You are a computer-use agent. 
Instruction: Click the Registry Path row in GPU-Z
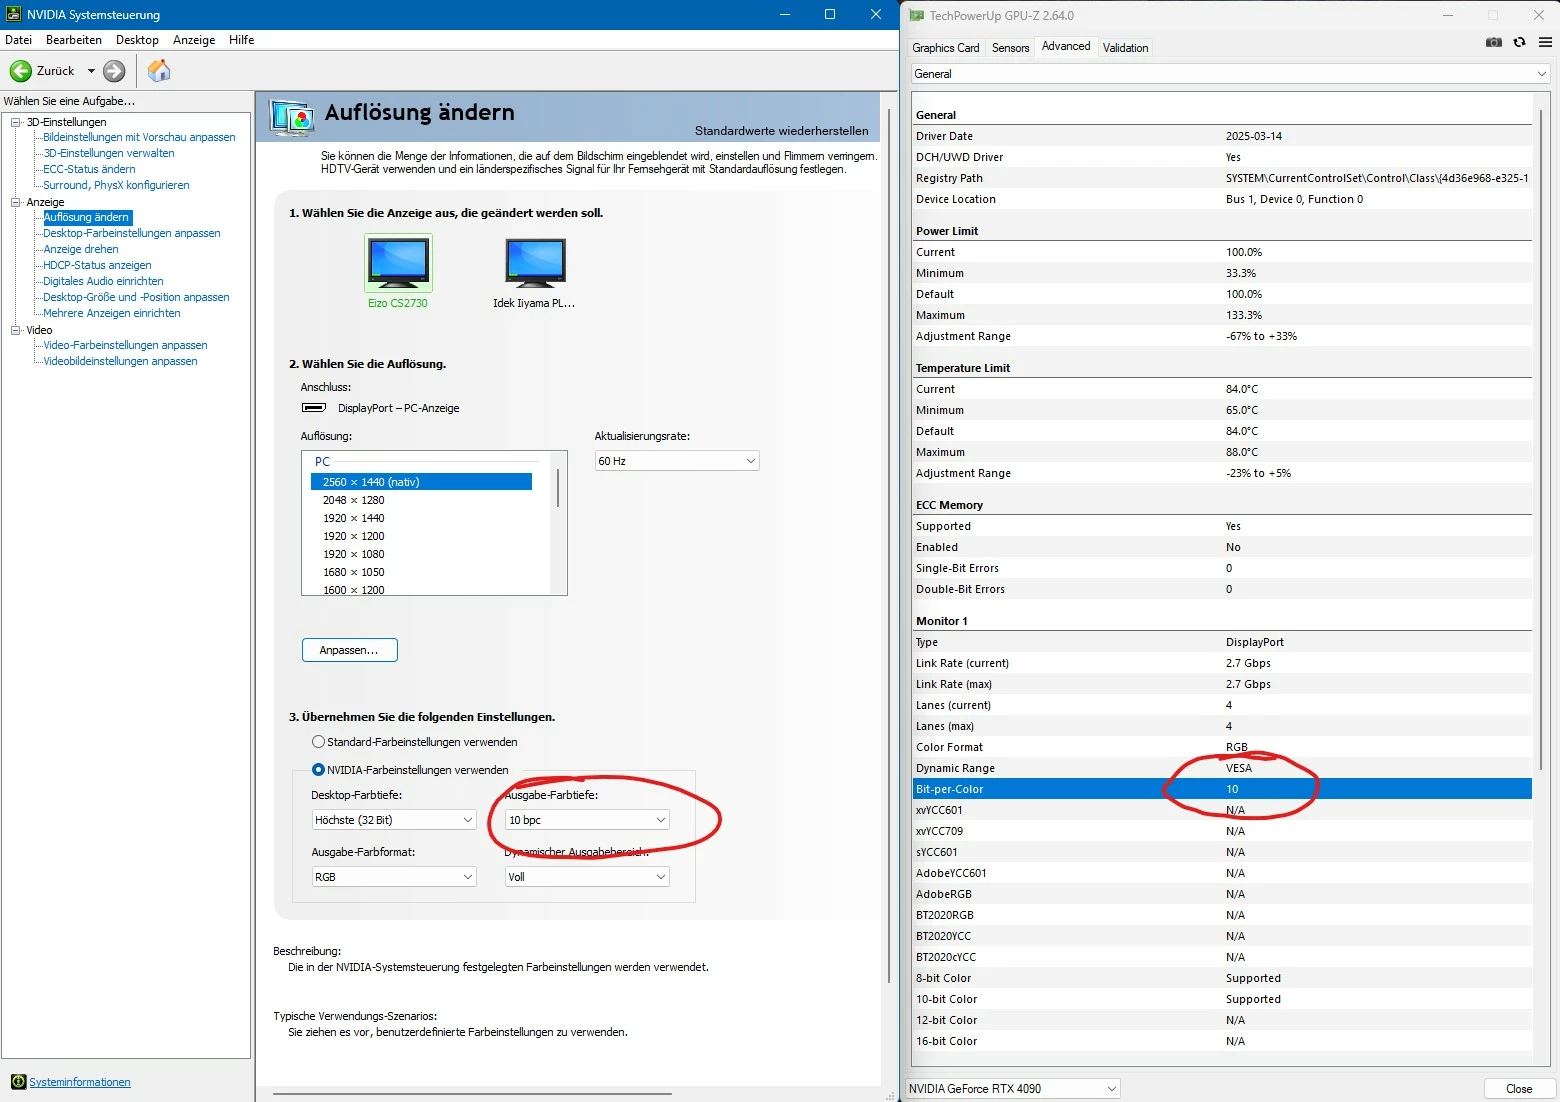tap(1222, 178)
